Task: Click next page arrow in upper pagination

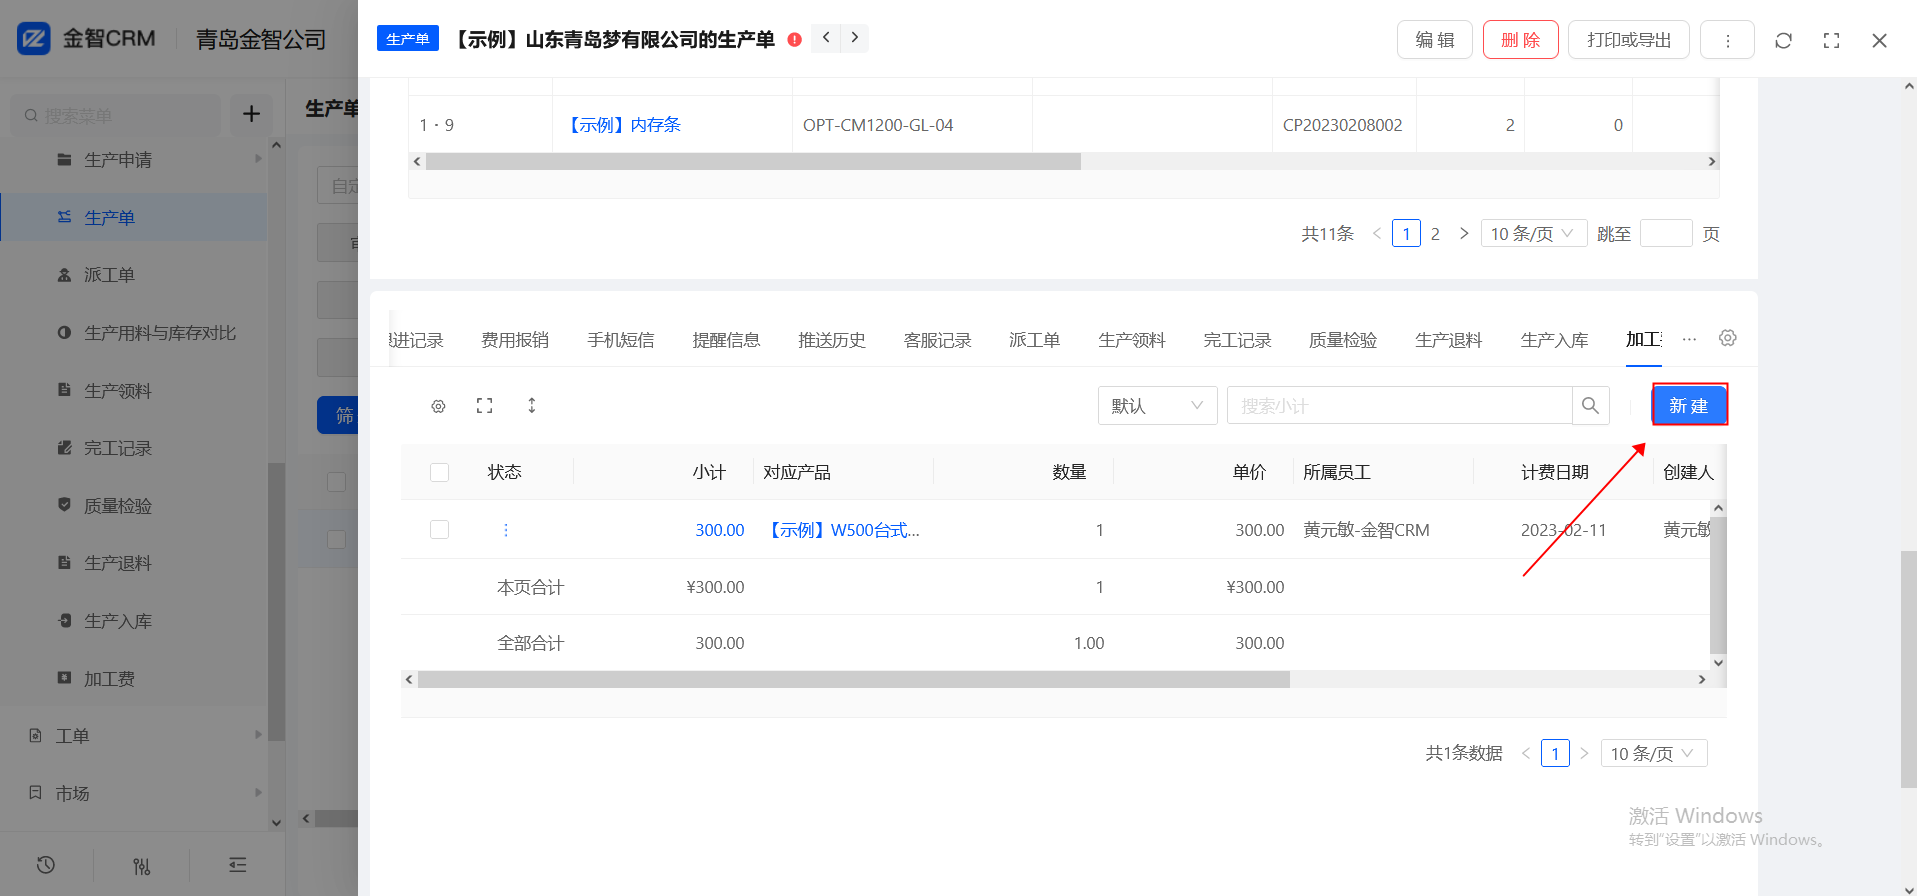Action: coord(1464,234)
